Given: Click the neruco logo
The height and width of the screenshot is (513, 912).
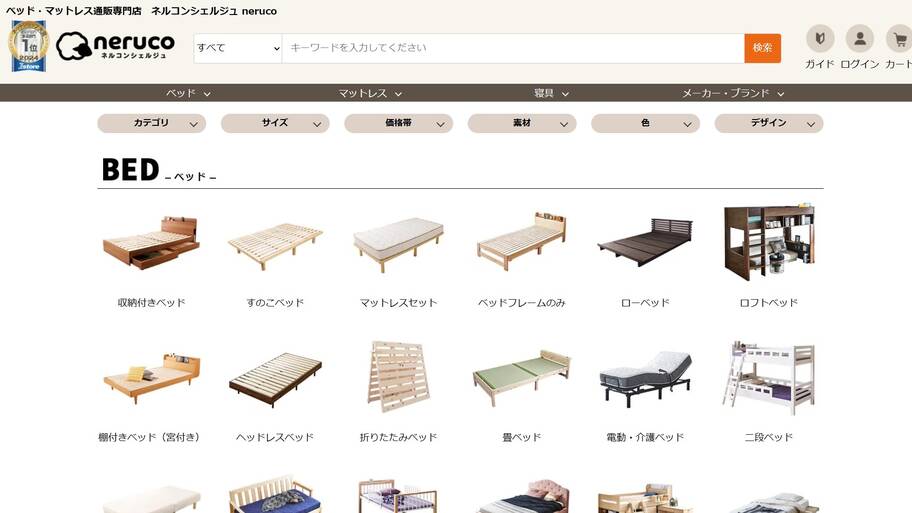Looking at the screenshot, I should [116, 46].
